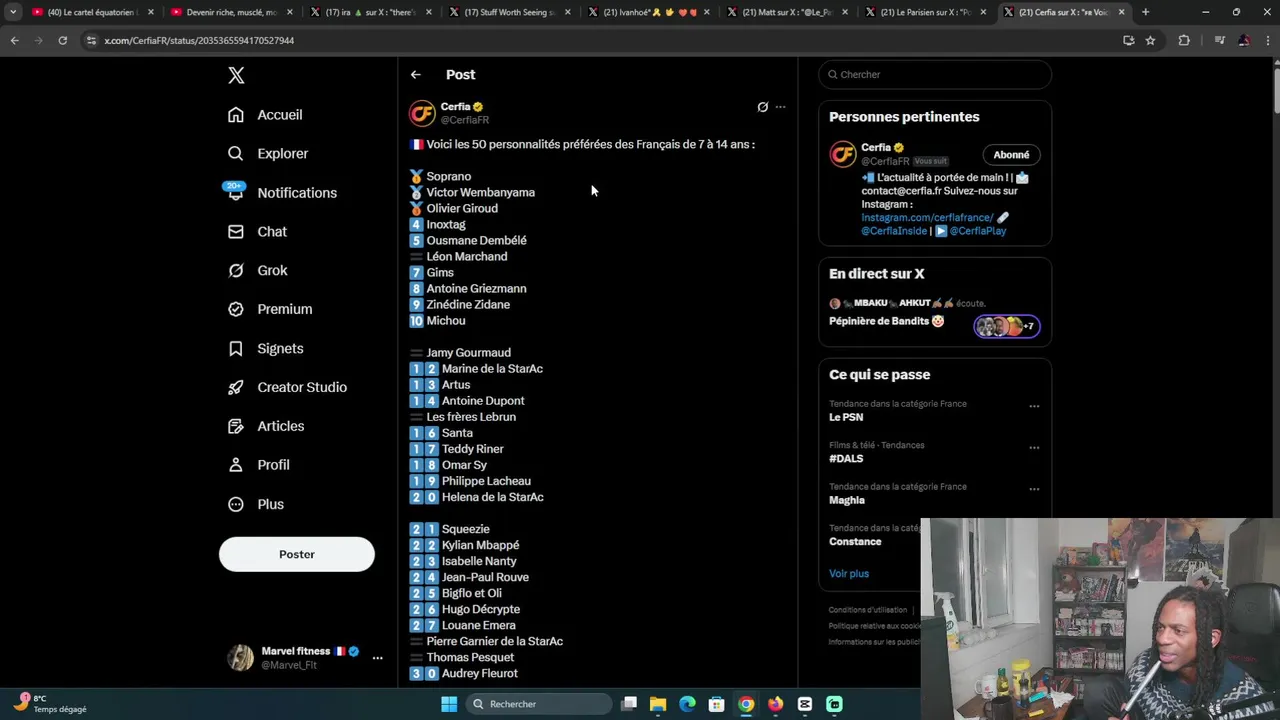Open options for Le PSN trend

tap(1034, 407)
